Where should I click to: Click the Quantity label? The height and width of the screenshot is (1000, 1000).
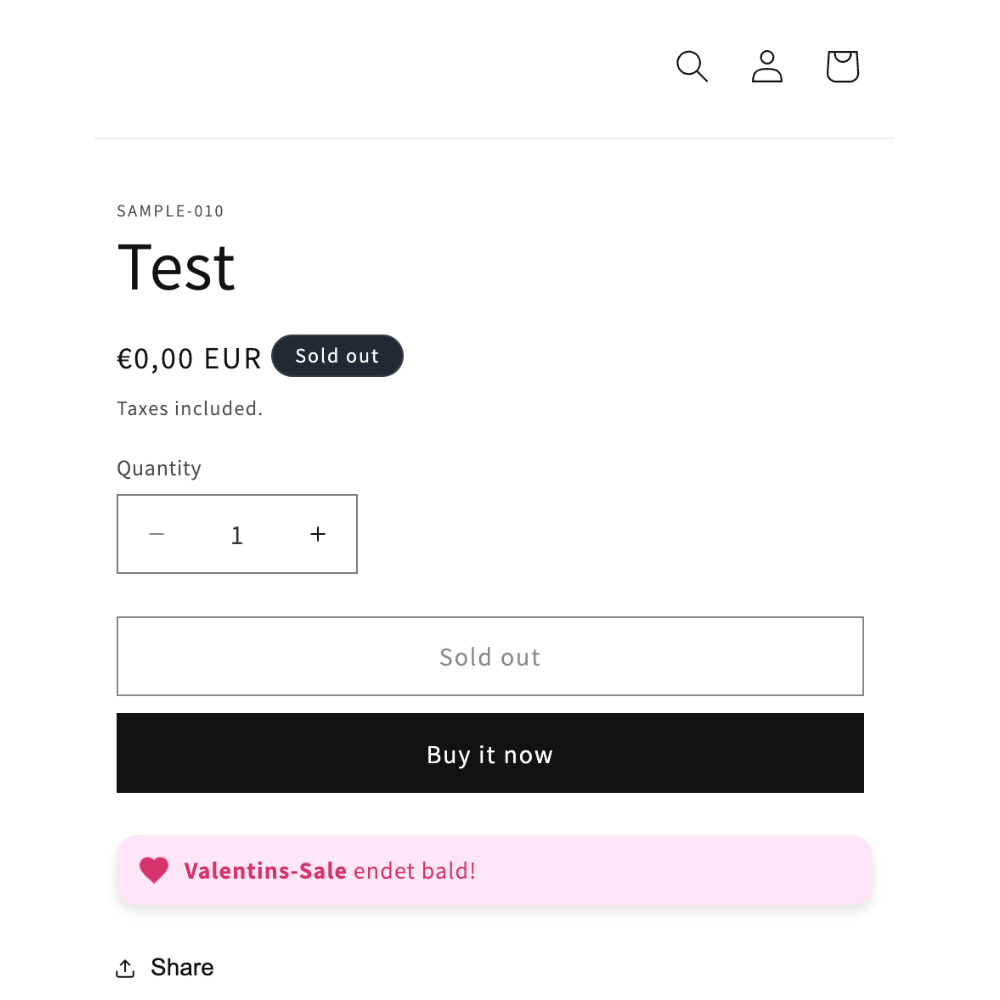[159, 468]
